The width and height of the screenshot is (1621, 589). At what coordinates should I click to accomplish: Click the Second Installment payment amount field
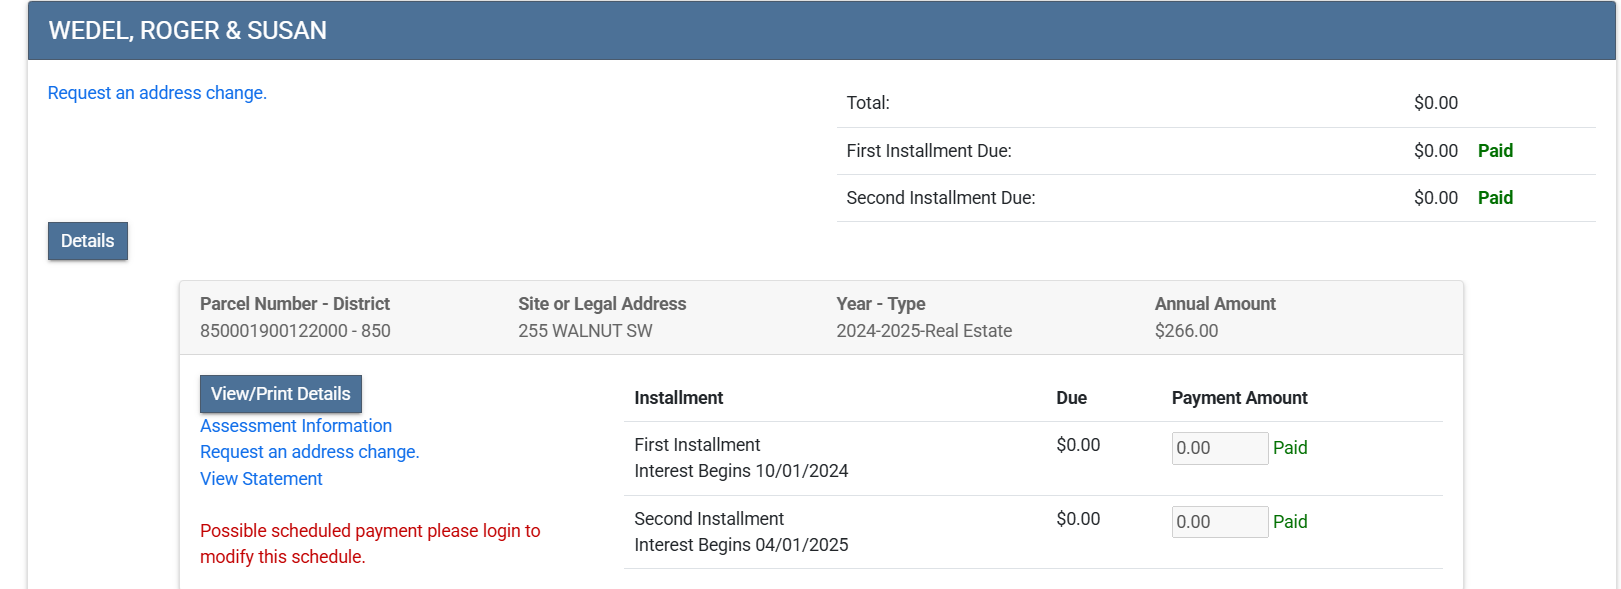tap(1219, 522)
